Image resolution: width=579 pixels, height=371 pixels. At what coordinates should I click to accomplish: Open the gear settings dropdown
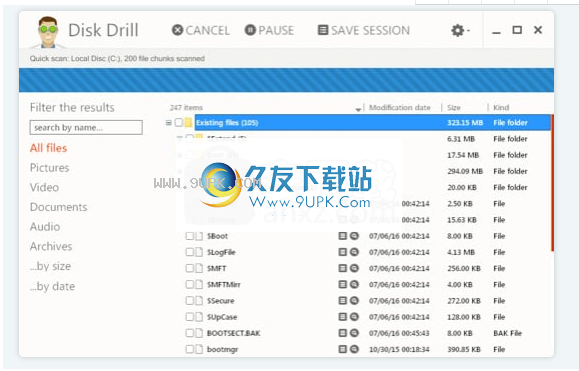[x=460, y=30]
